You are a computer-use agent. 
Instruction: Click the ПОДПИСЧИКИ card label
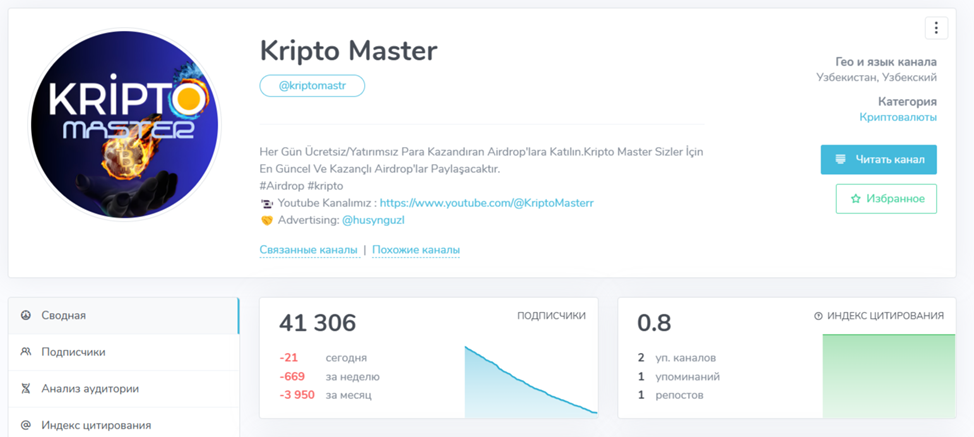coord(552,316)
